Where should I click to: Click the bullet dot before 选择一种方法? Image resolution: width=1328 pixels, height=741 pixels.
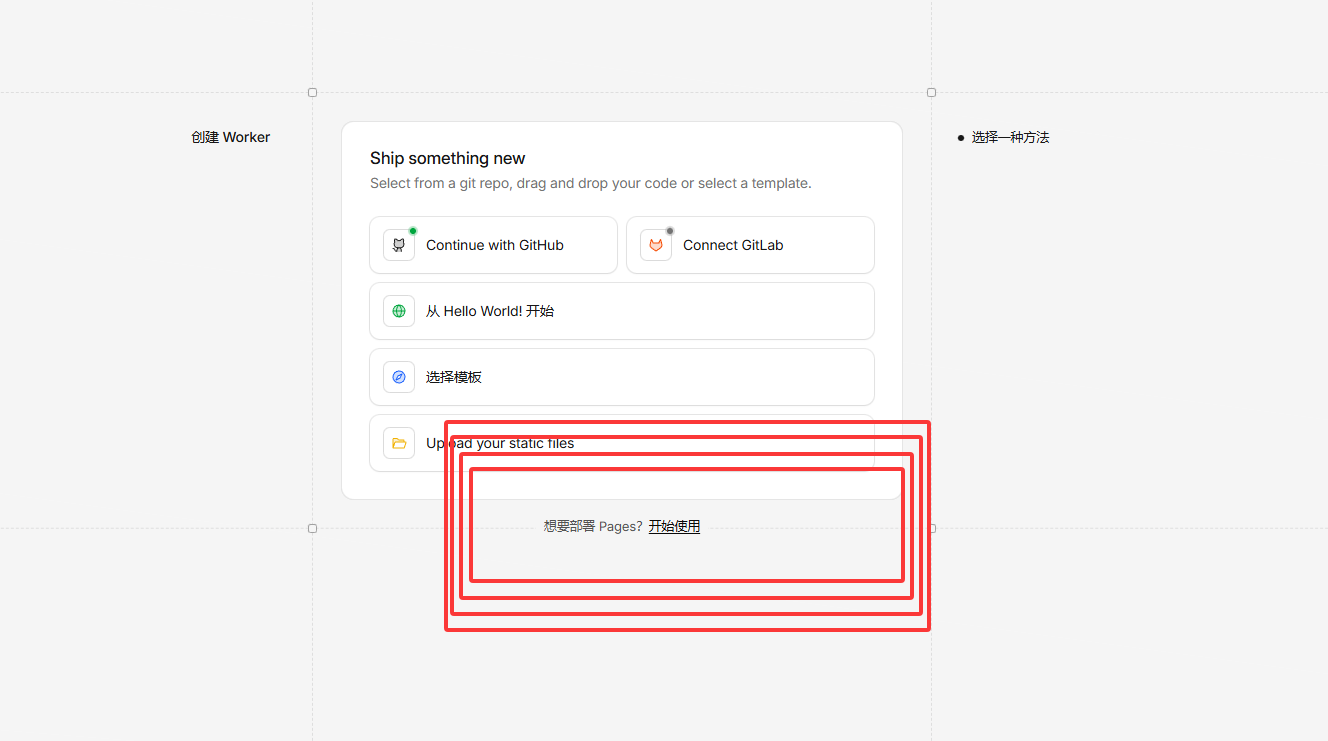tap(961, 138)
